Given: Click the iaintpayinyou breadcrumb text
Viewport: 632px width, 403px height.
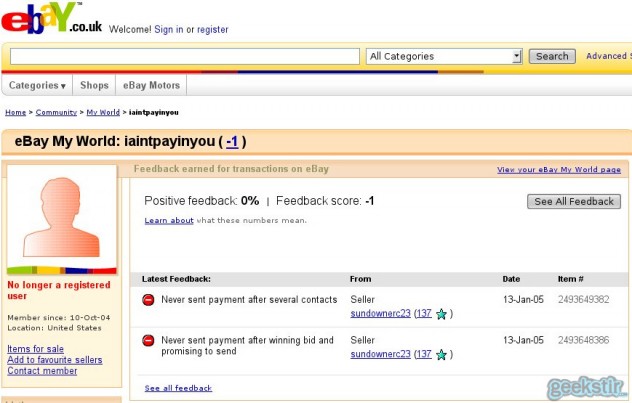Looking at the screenshot, I should pos(154,112).
